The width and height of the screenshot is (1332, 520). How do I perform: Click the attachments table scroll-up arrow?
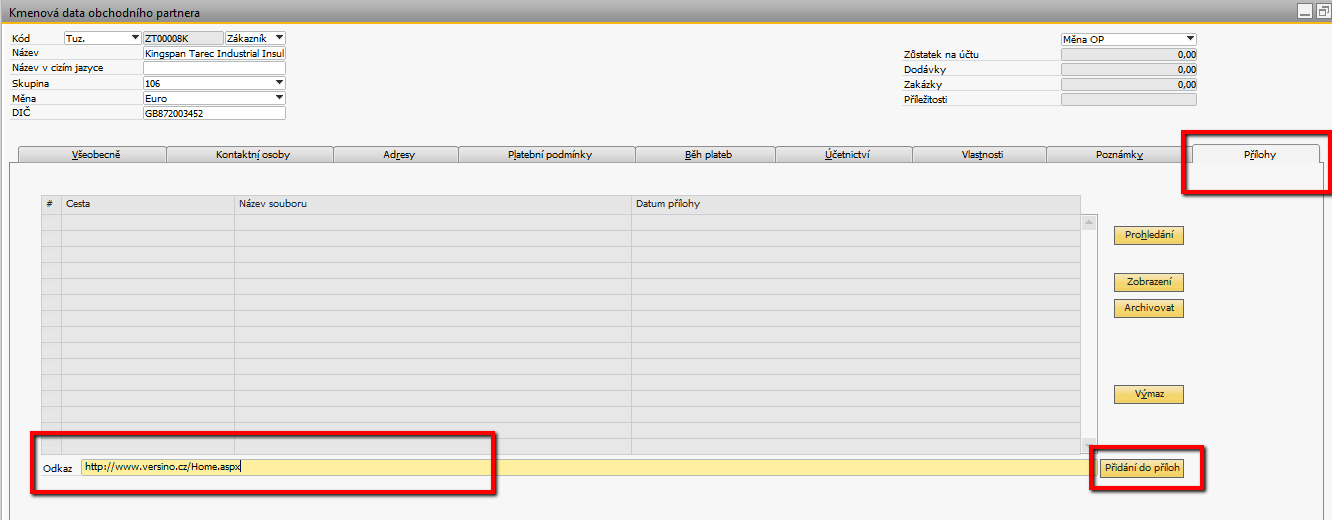[1089, 222]
